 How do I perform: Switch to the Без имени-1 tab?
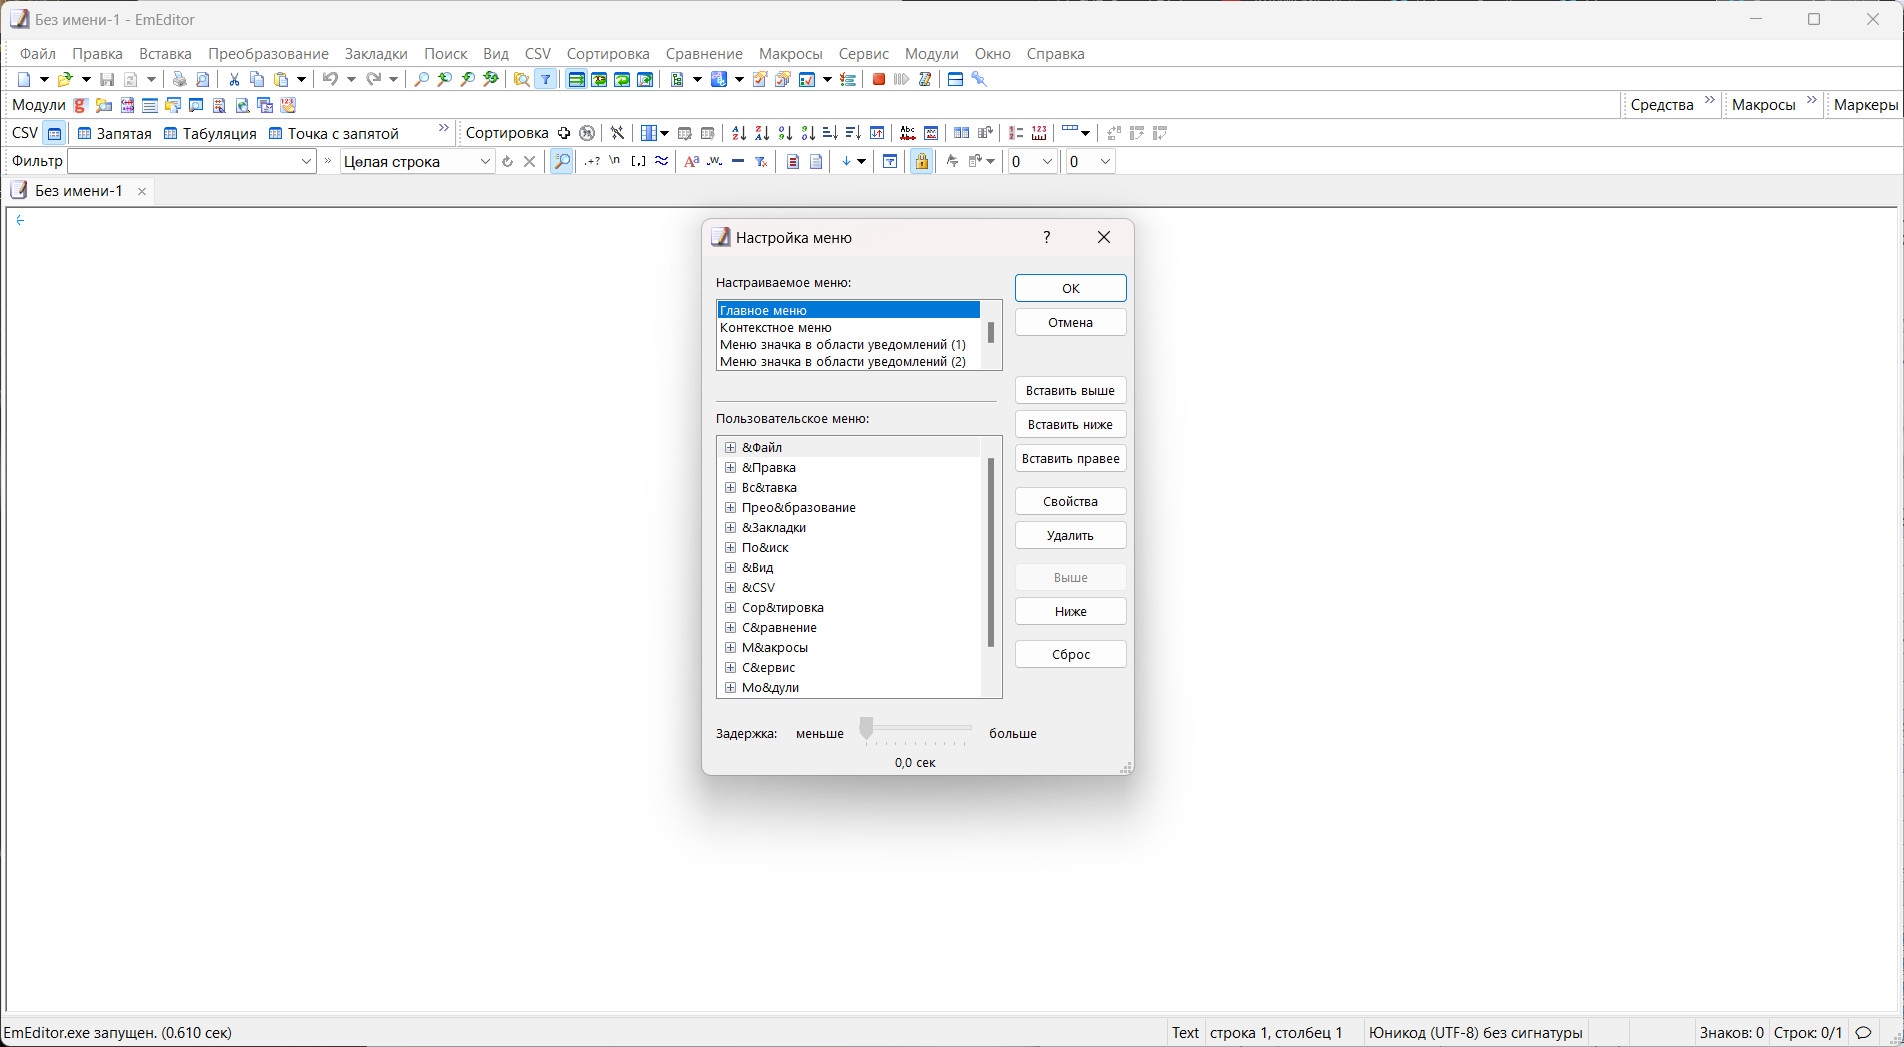[x=78, y=190]
